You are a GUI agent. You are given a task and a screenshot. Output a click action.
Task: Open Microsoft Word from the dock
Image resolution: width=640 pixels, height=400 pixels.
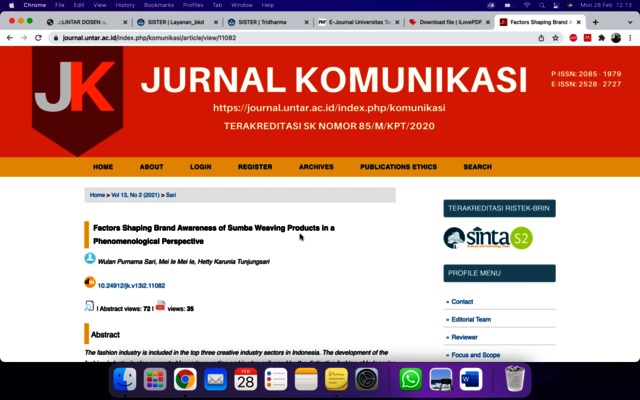click(x=471, y=379)
